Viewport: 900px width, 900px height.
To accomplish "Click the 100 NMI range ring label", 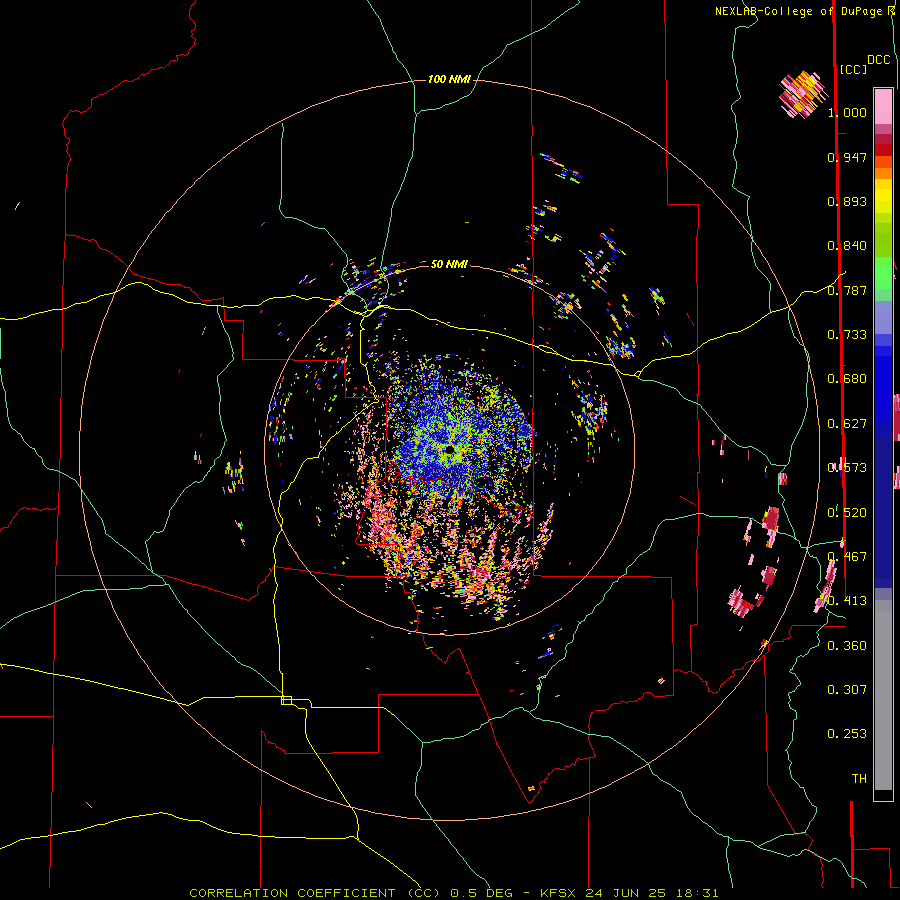I will (449, 79).
